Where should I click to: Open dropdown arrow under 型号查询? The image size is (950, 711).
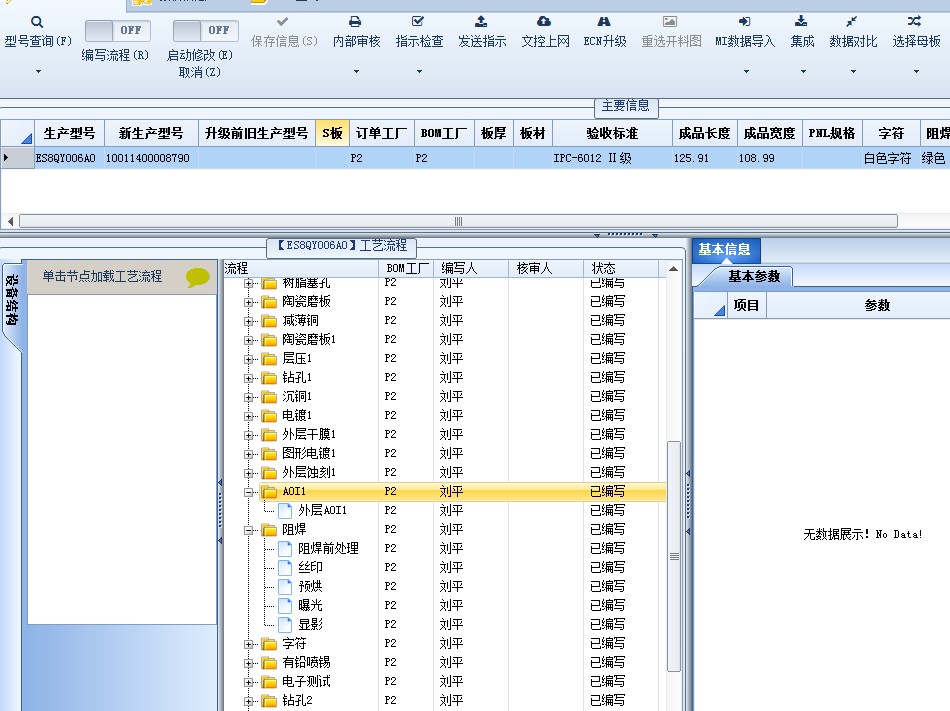(x=38, y=71)
